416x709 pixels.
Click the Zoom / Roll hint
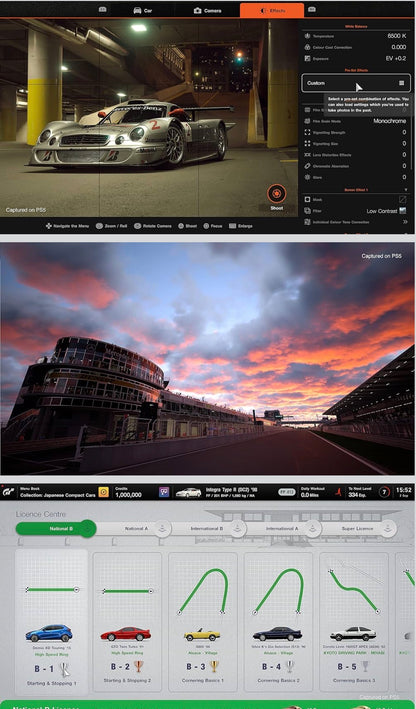[x=111, y=226]
